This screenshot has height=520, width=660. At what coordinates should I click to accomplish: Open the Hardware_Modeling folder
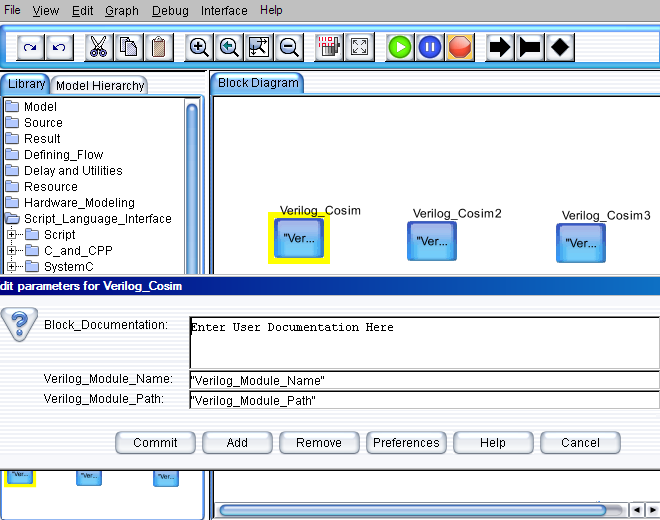tap(70, 203)
